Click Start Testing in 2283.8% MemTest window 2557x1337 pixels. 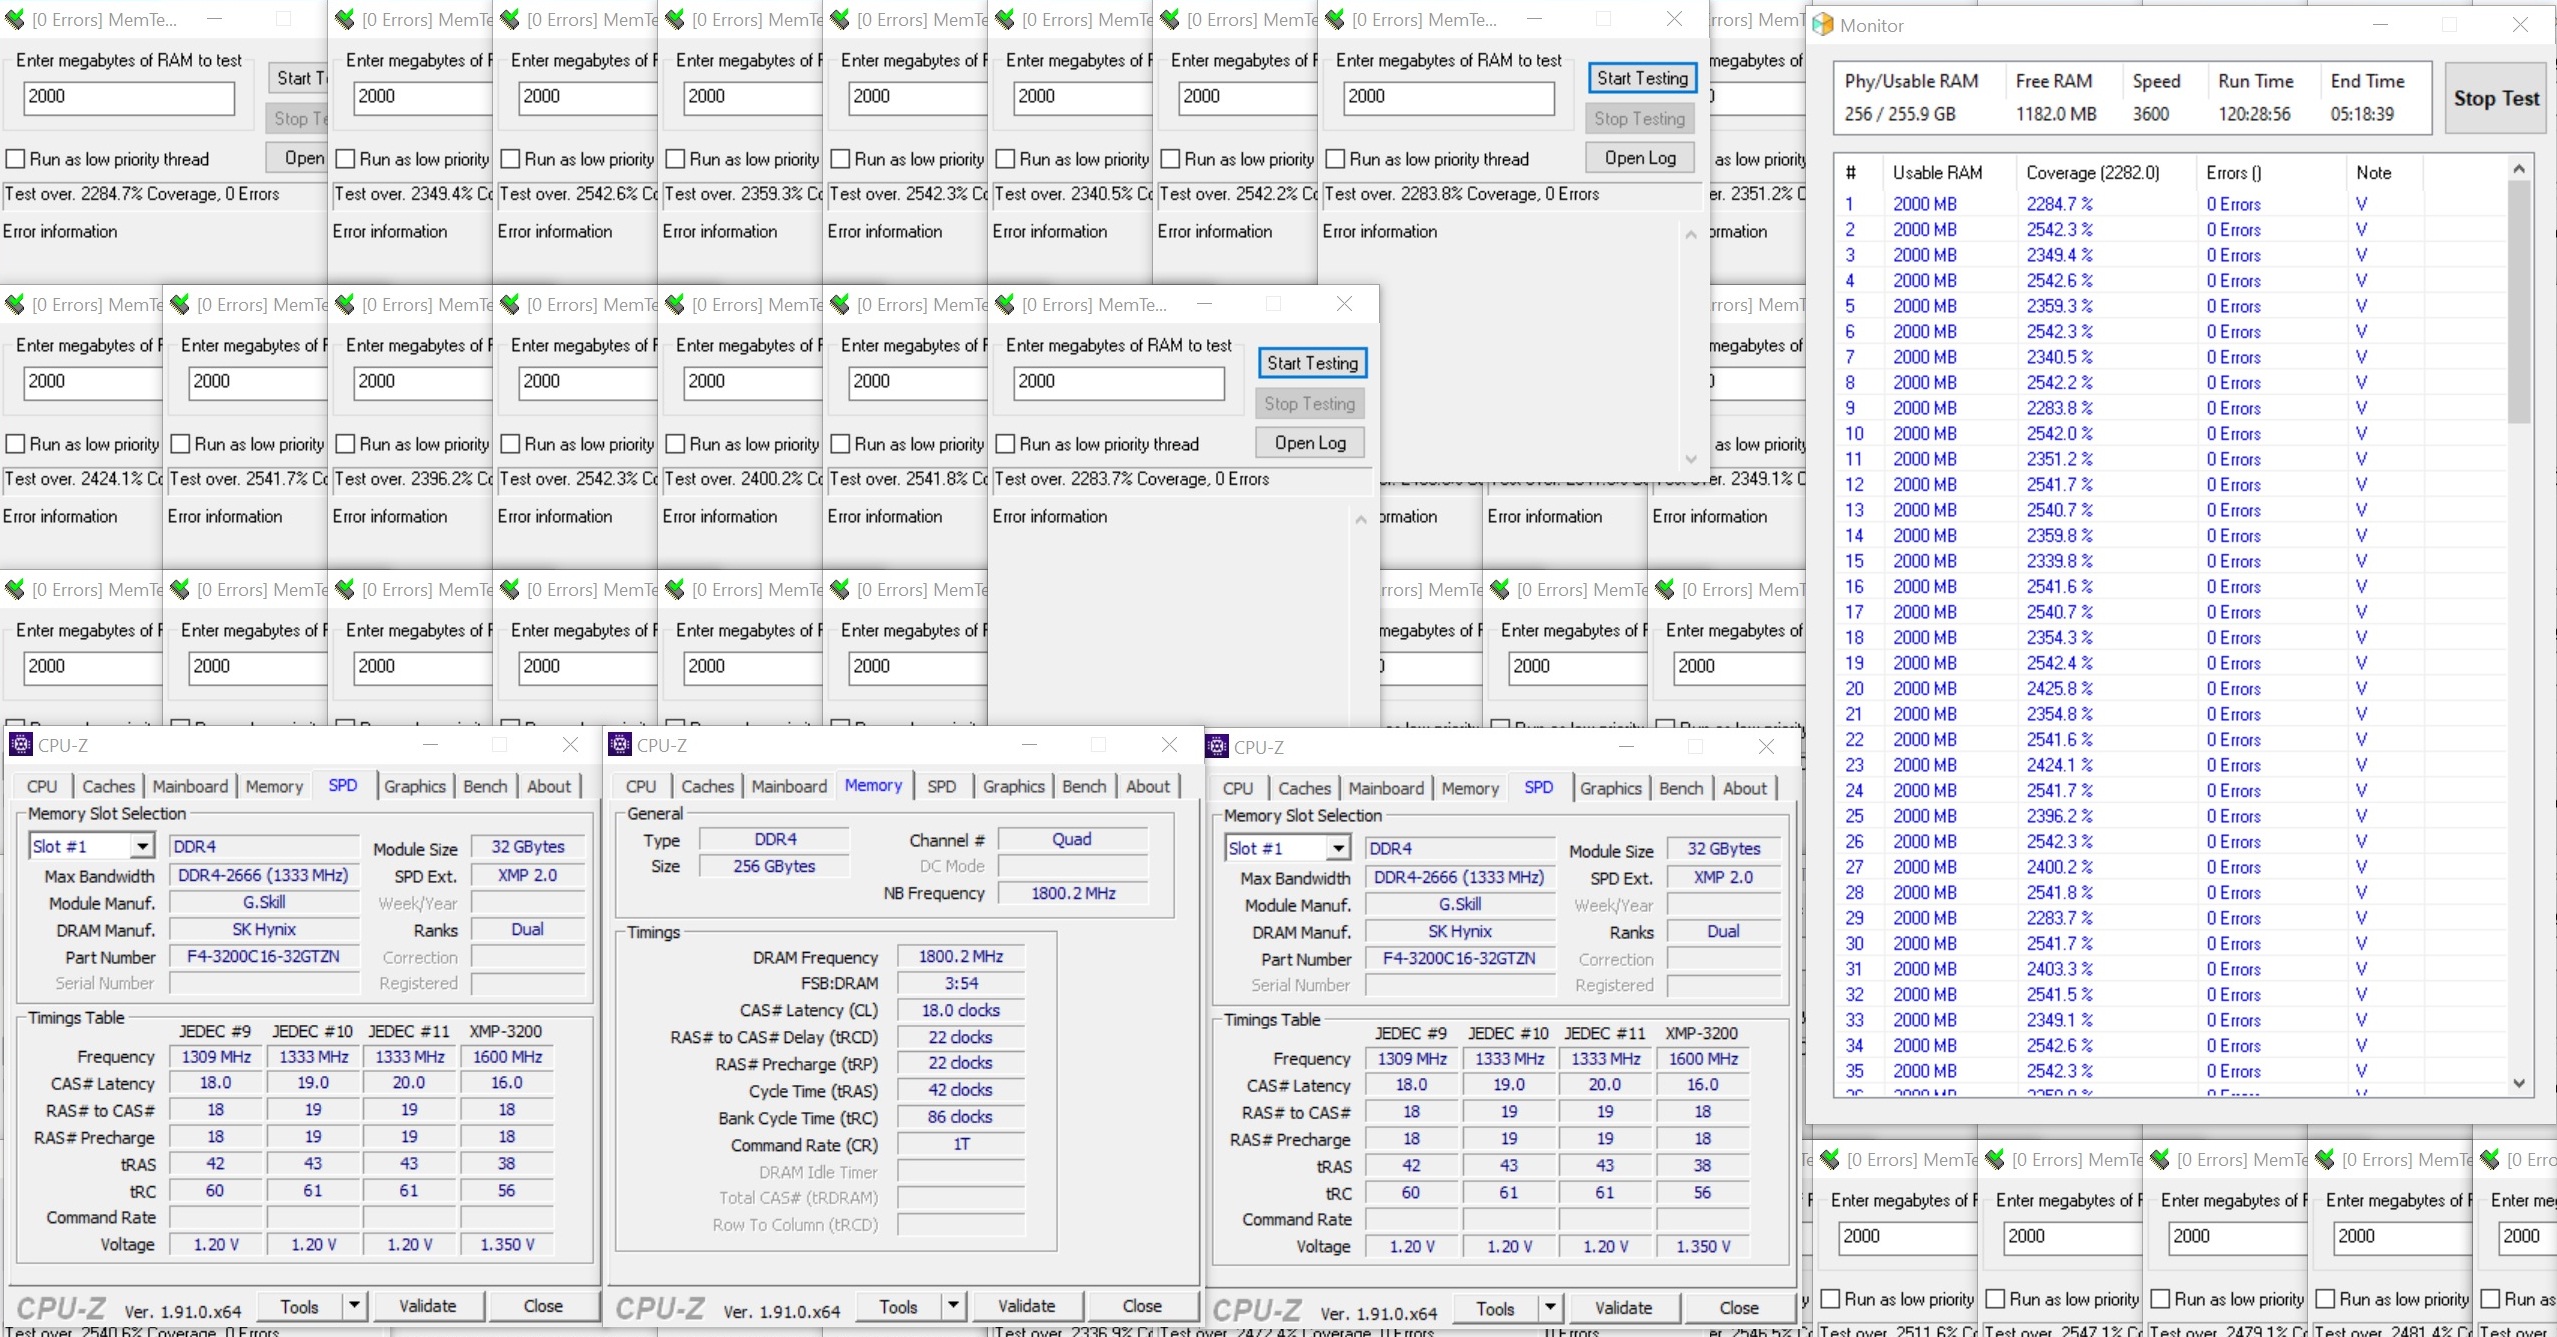pos(1642,78)
